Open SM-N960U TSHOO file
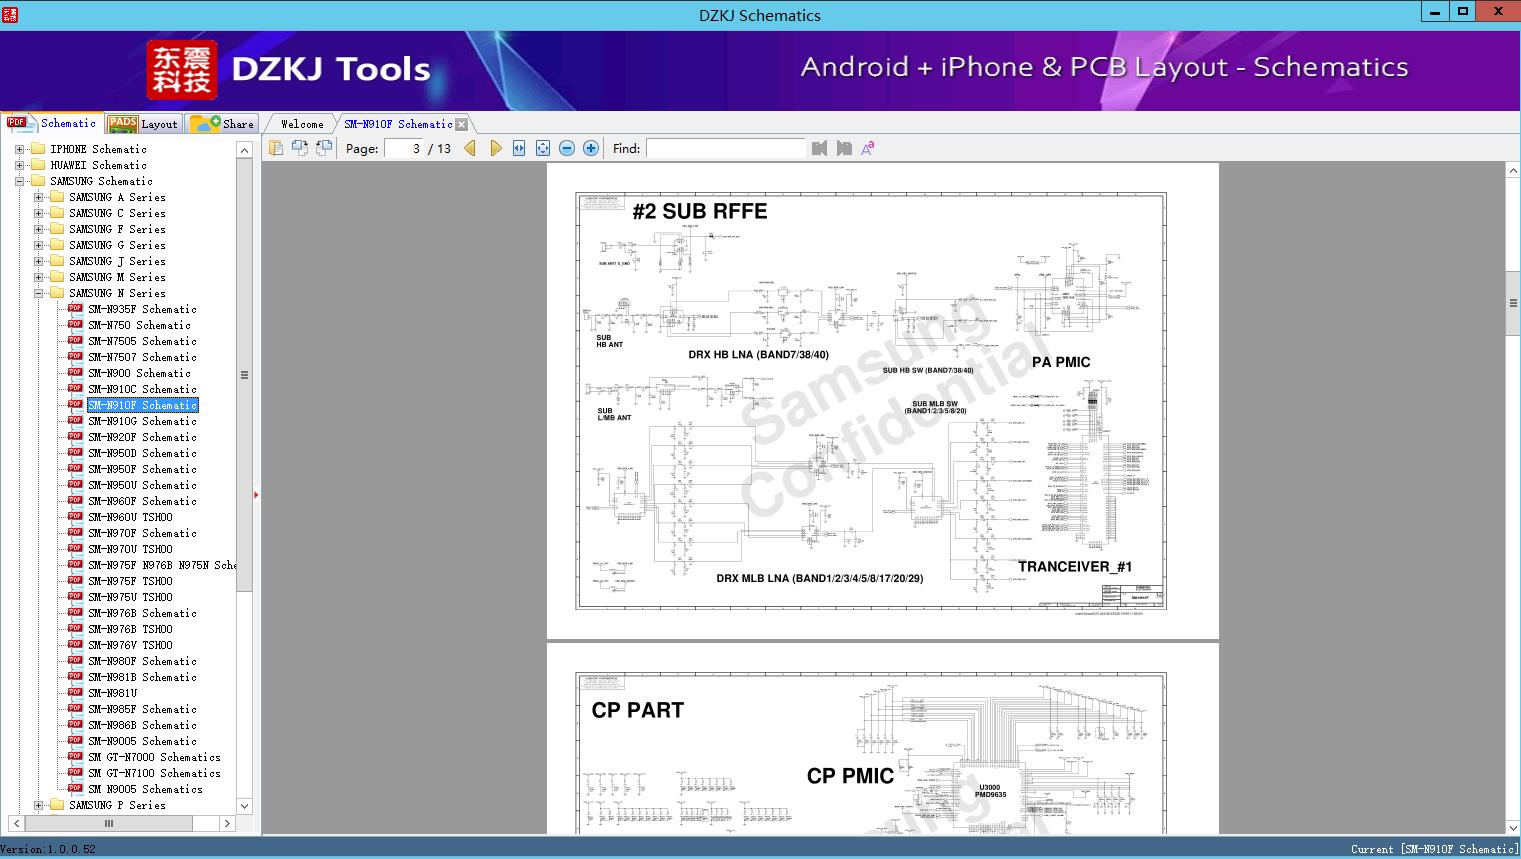 point(130,517)
